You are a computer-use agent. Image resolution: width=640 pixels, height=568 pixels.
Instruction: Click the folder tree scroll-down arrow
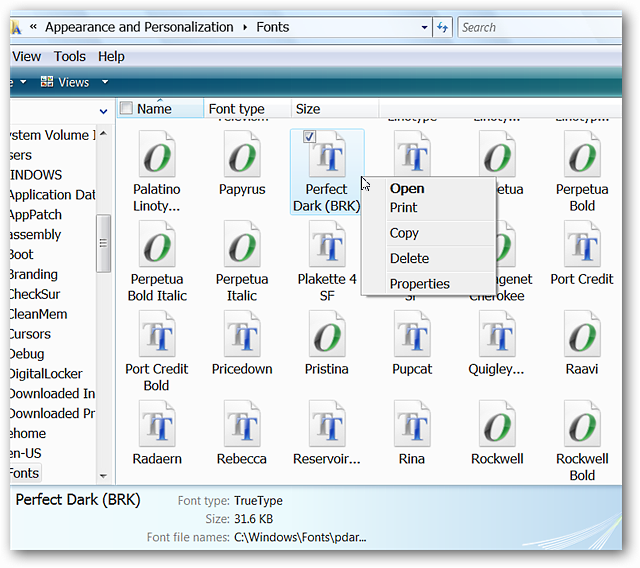[103, 476]
